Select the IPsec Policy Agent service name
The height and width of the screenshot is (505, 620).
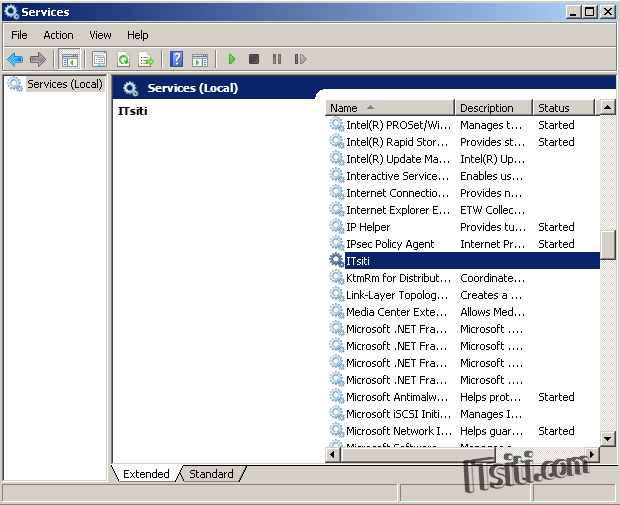point(390,244)
